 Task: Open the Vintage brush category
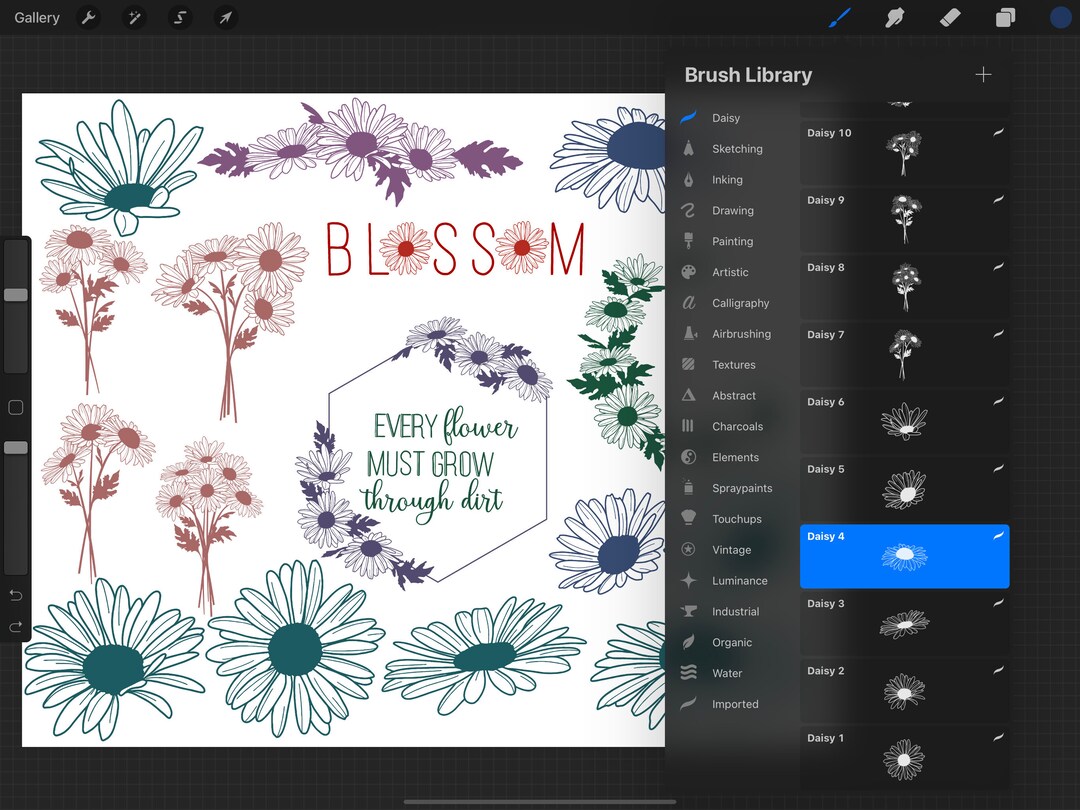[731, 549]
